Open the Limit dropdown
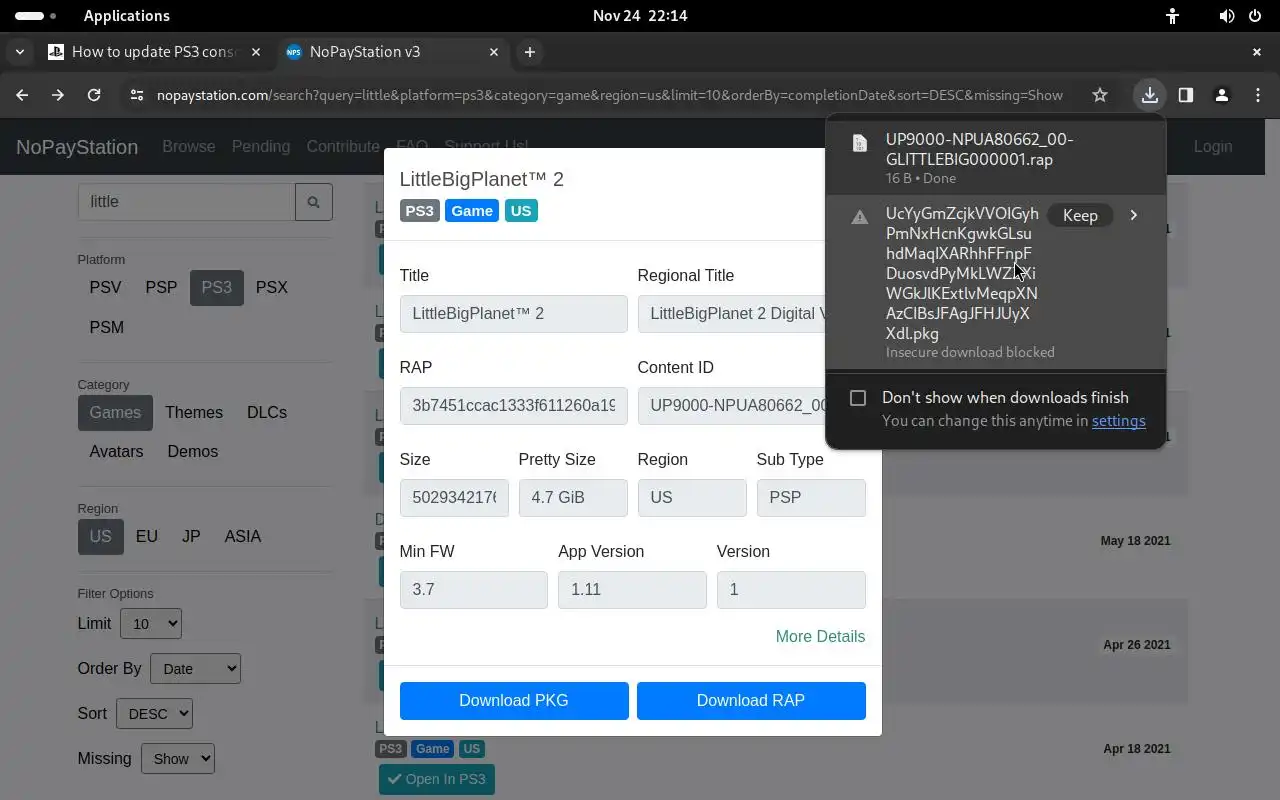1280x800 pixels. (x=151, y=624)
